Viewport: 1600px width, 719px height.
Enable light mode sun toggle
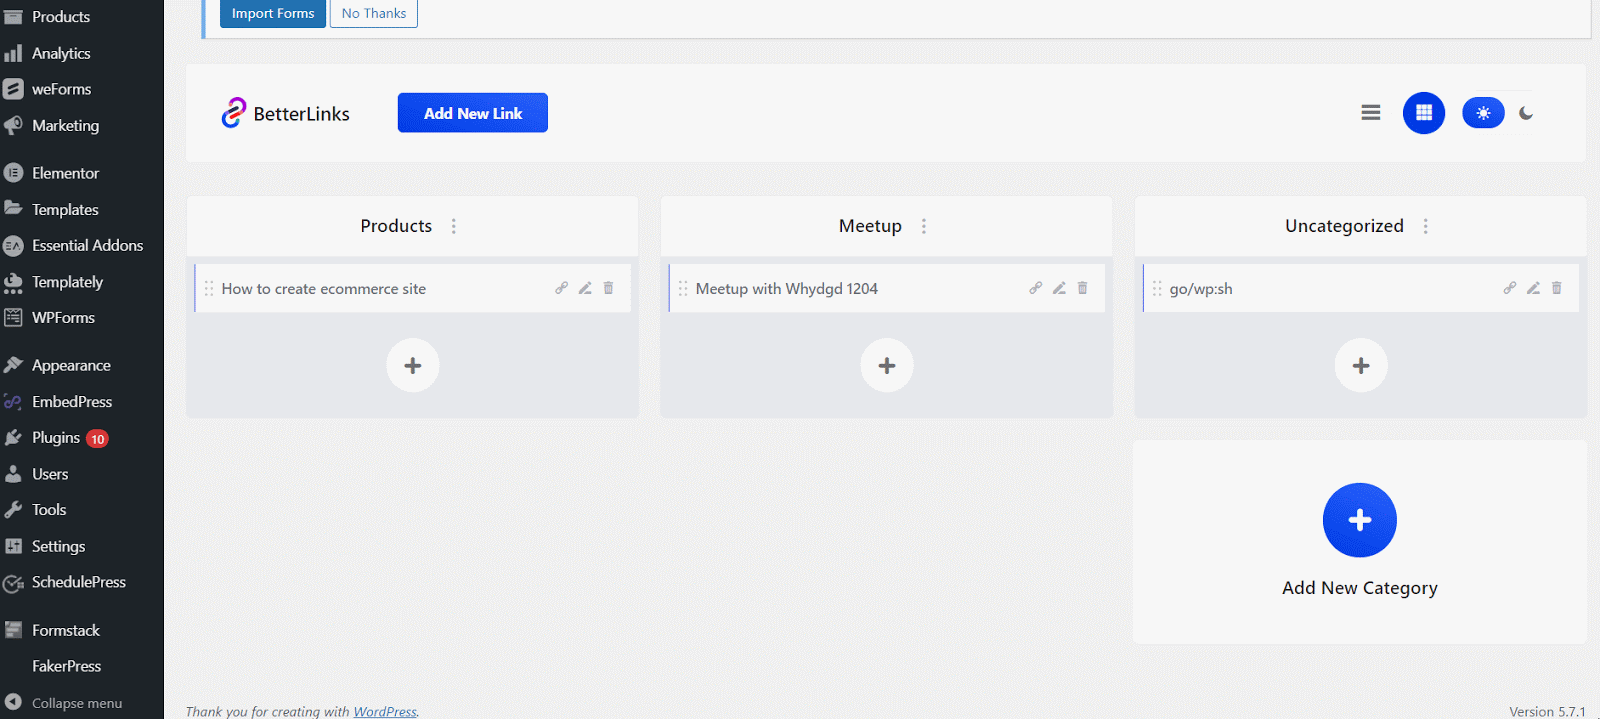[1483, 113]
